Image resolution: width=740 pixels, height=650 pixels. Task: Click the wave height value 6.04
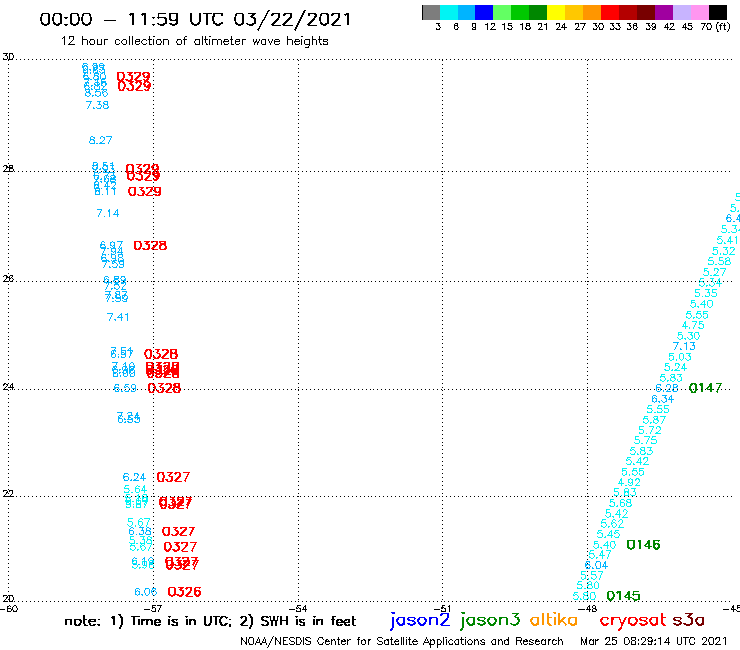tap(597, 565)
